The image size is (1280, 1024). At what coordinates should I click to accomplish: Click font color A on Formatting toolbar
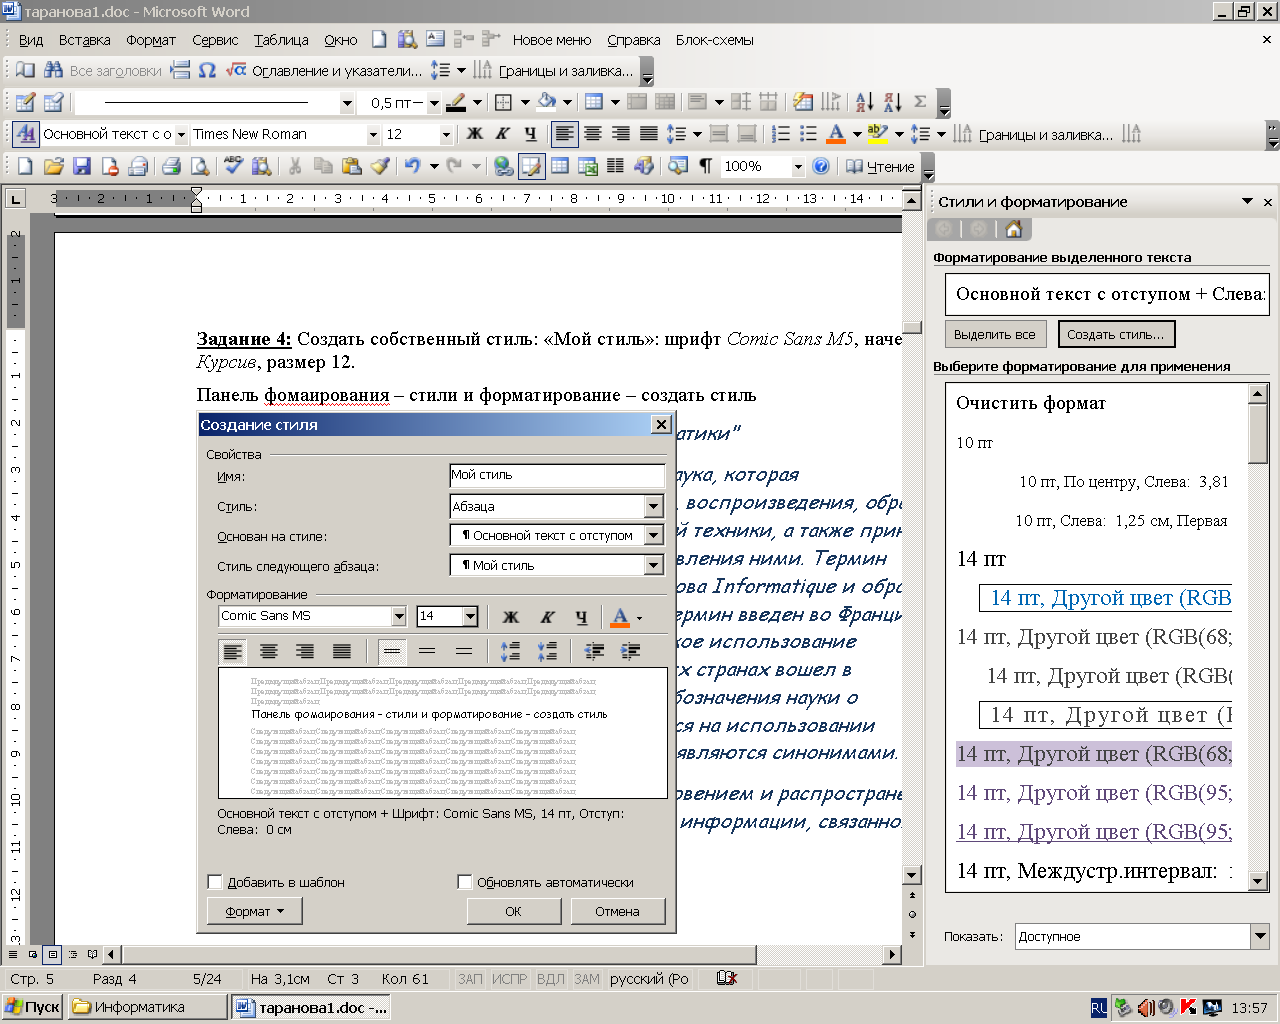coord(836,134)
